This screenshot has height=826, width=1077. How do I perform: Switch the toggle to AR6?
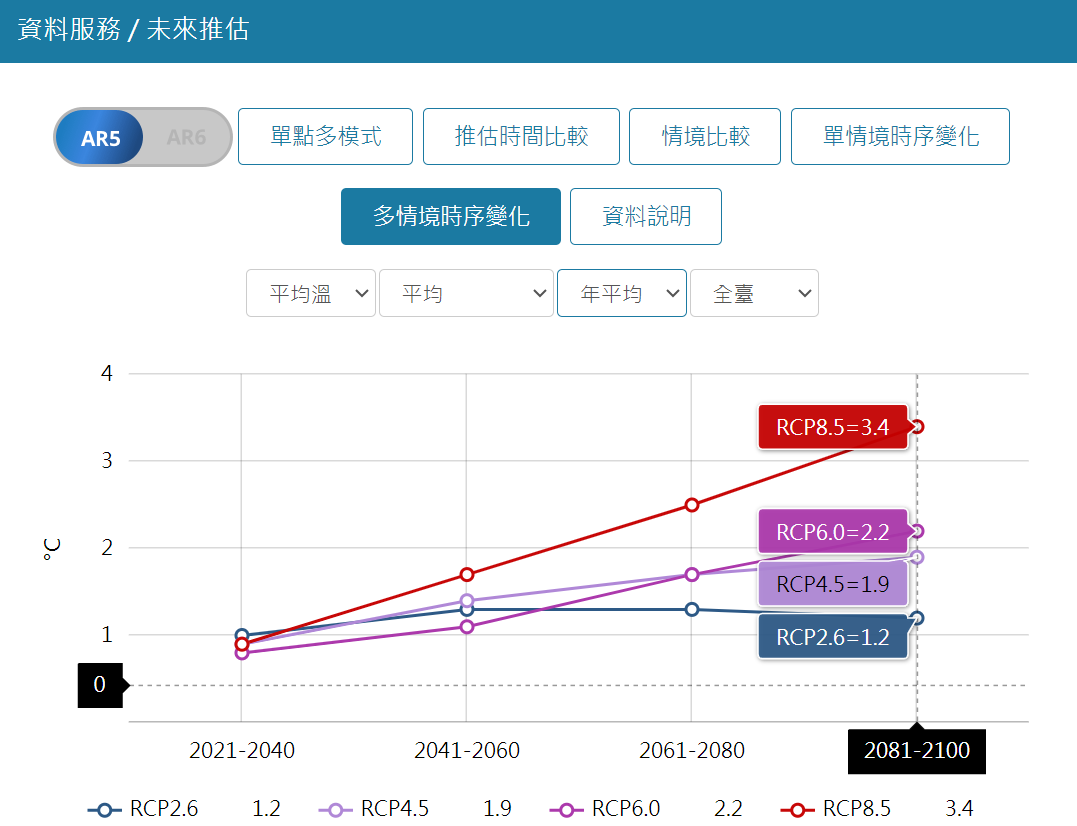pos(186,137)
